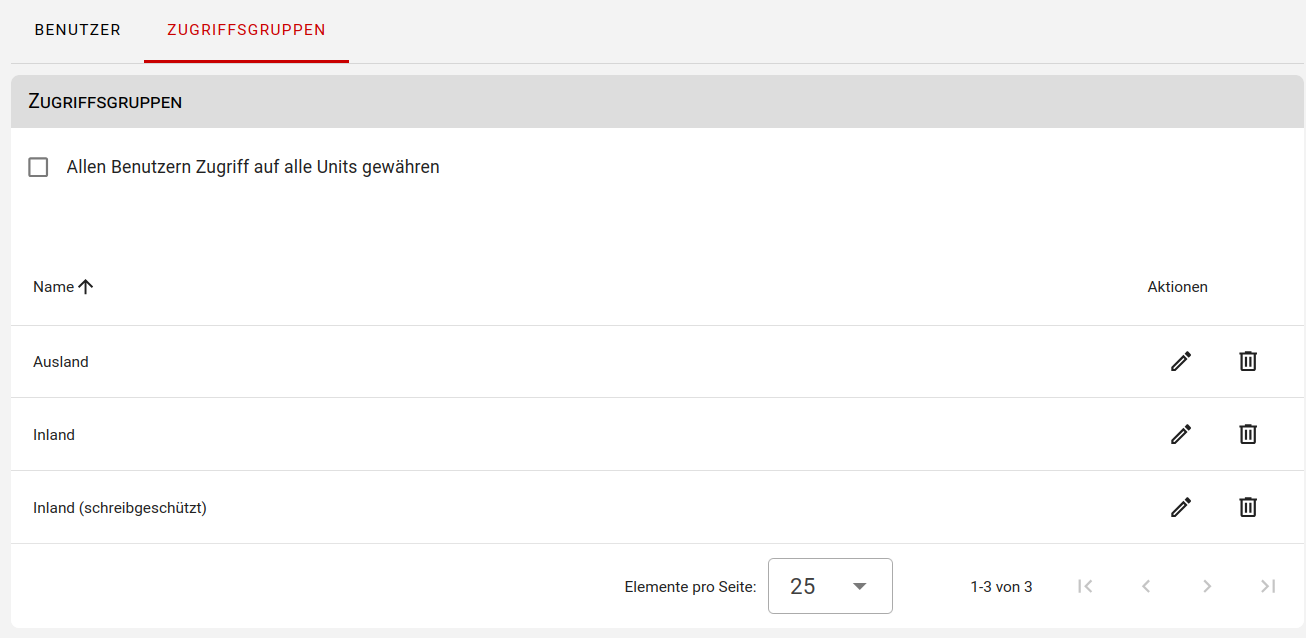The image size is (1306, 638).
Task: Delete the Inland access group
Action: click(1248, 434)
